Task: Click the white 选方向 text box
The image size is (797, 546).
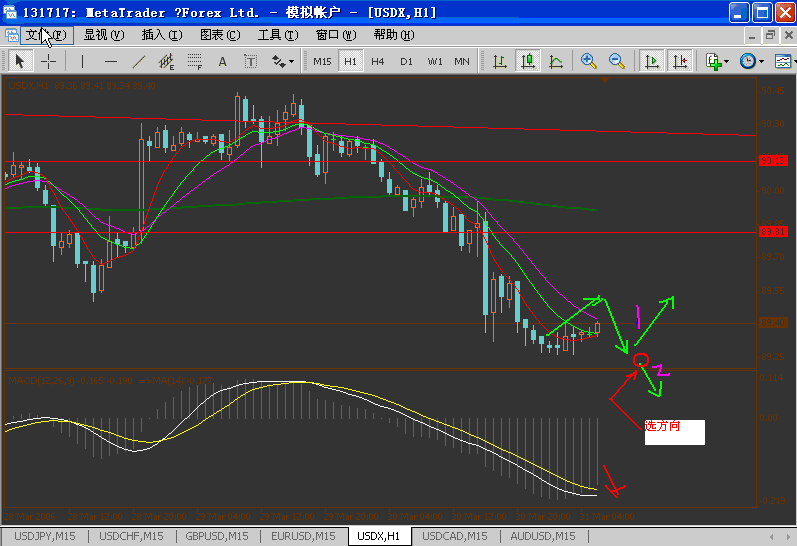Action: (675, 433)
